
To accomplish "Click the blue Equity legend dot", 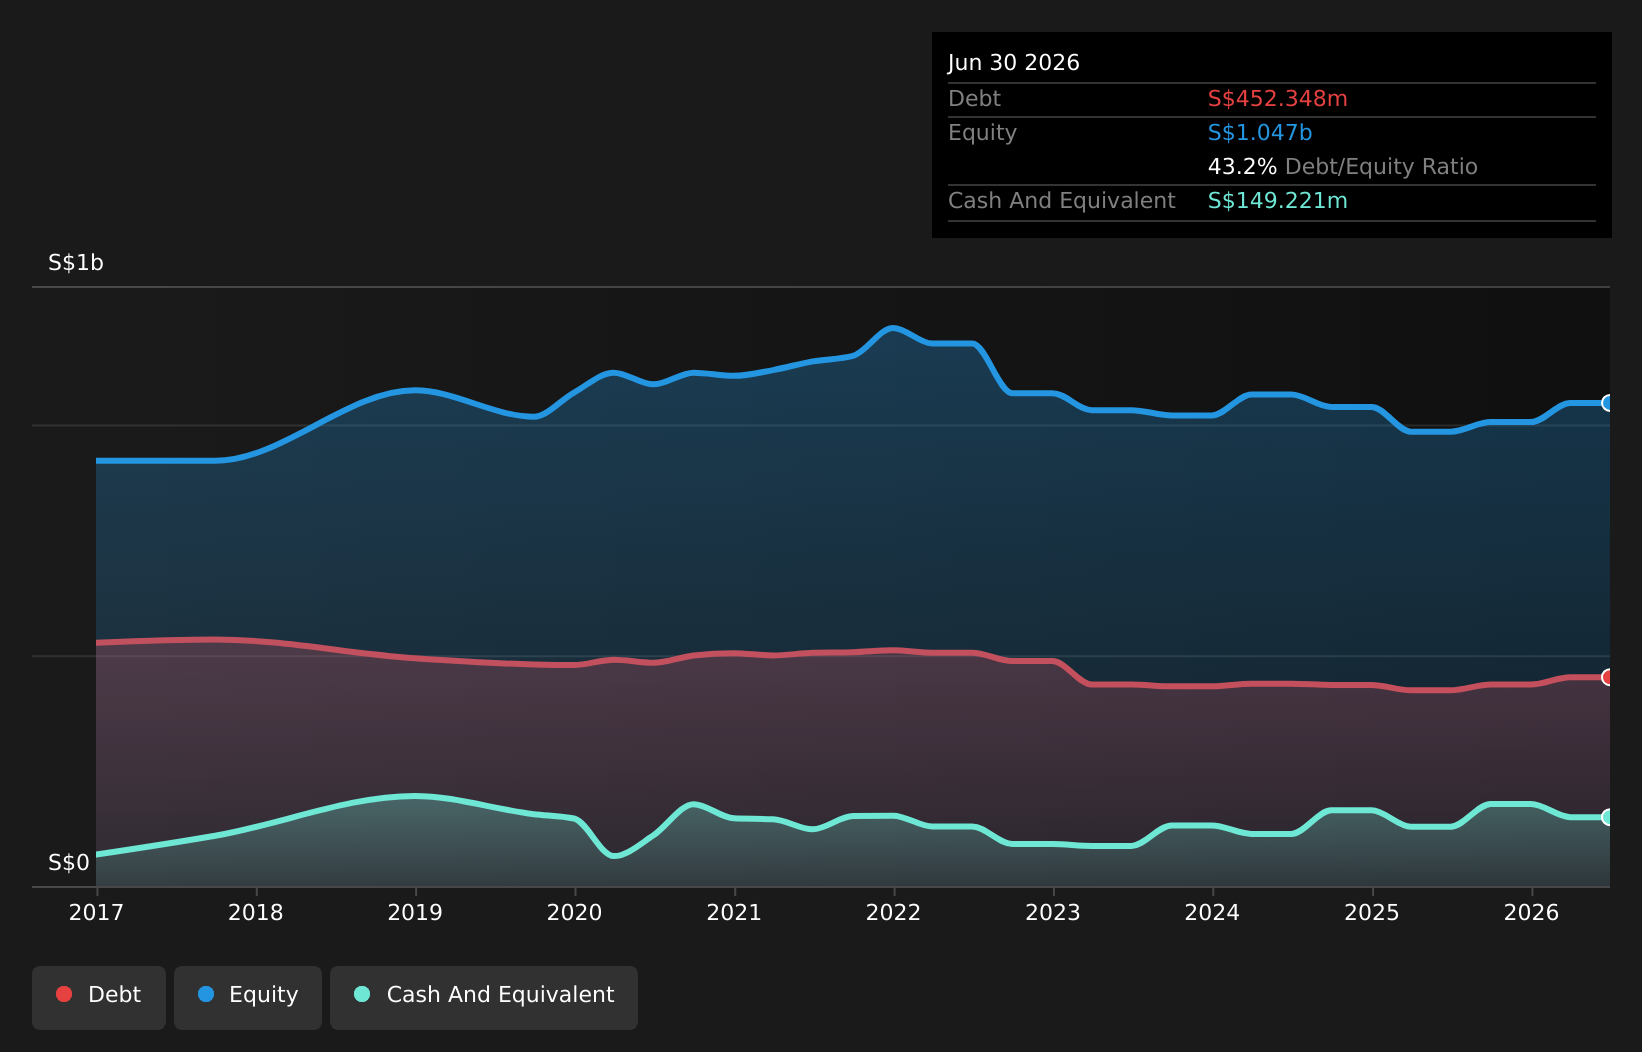I will (x=206, y=994).
